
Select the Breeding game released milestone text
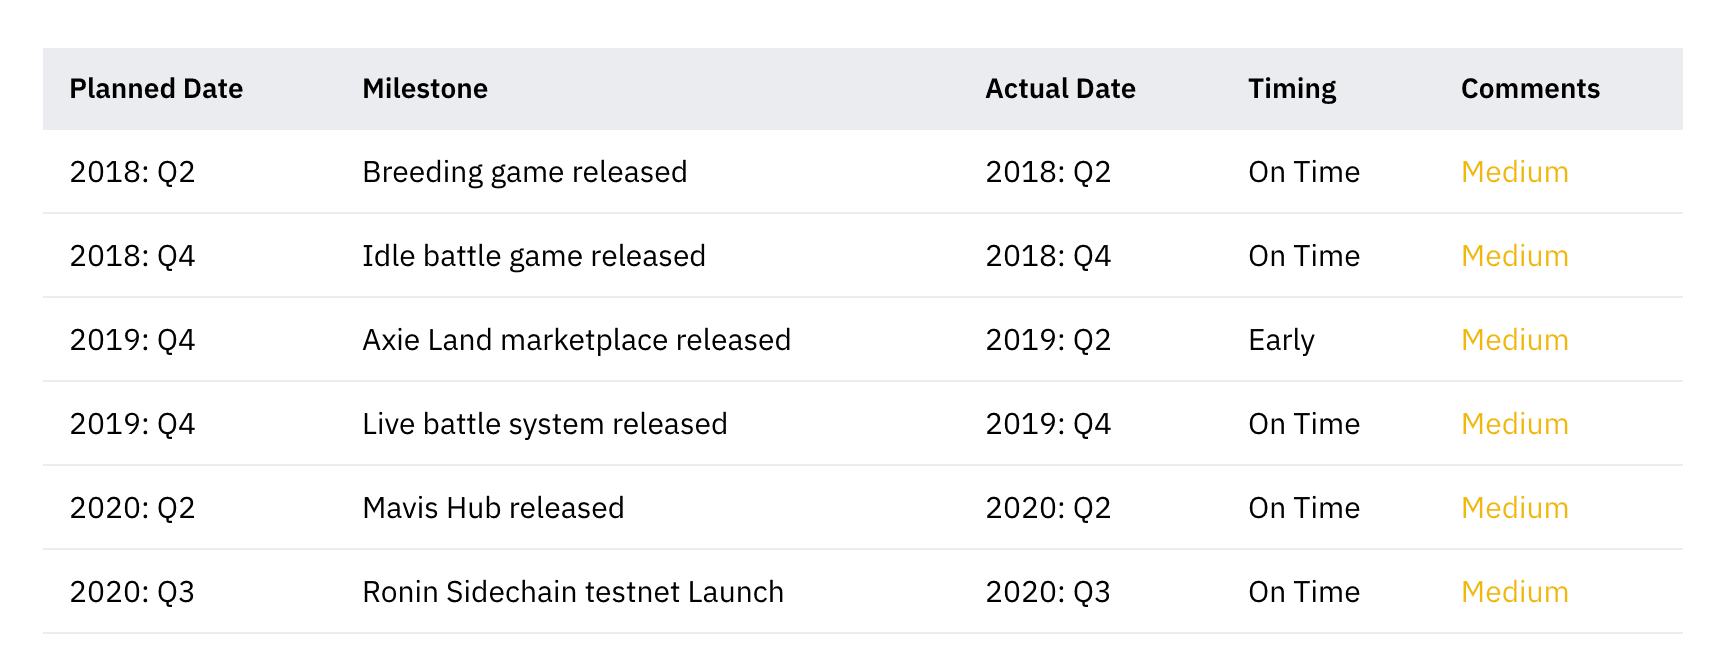[524, 172]
